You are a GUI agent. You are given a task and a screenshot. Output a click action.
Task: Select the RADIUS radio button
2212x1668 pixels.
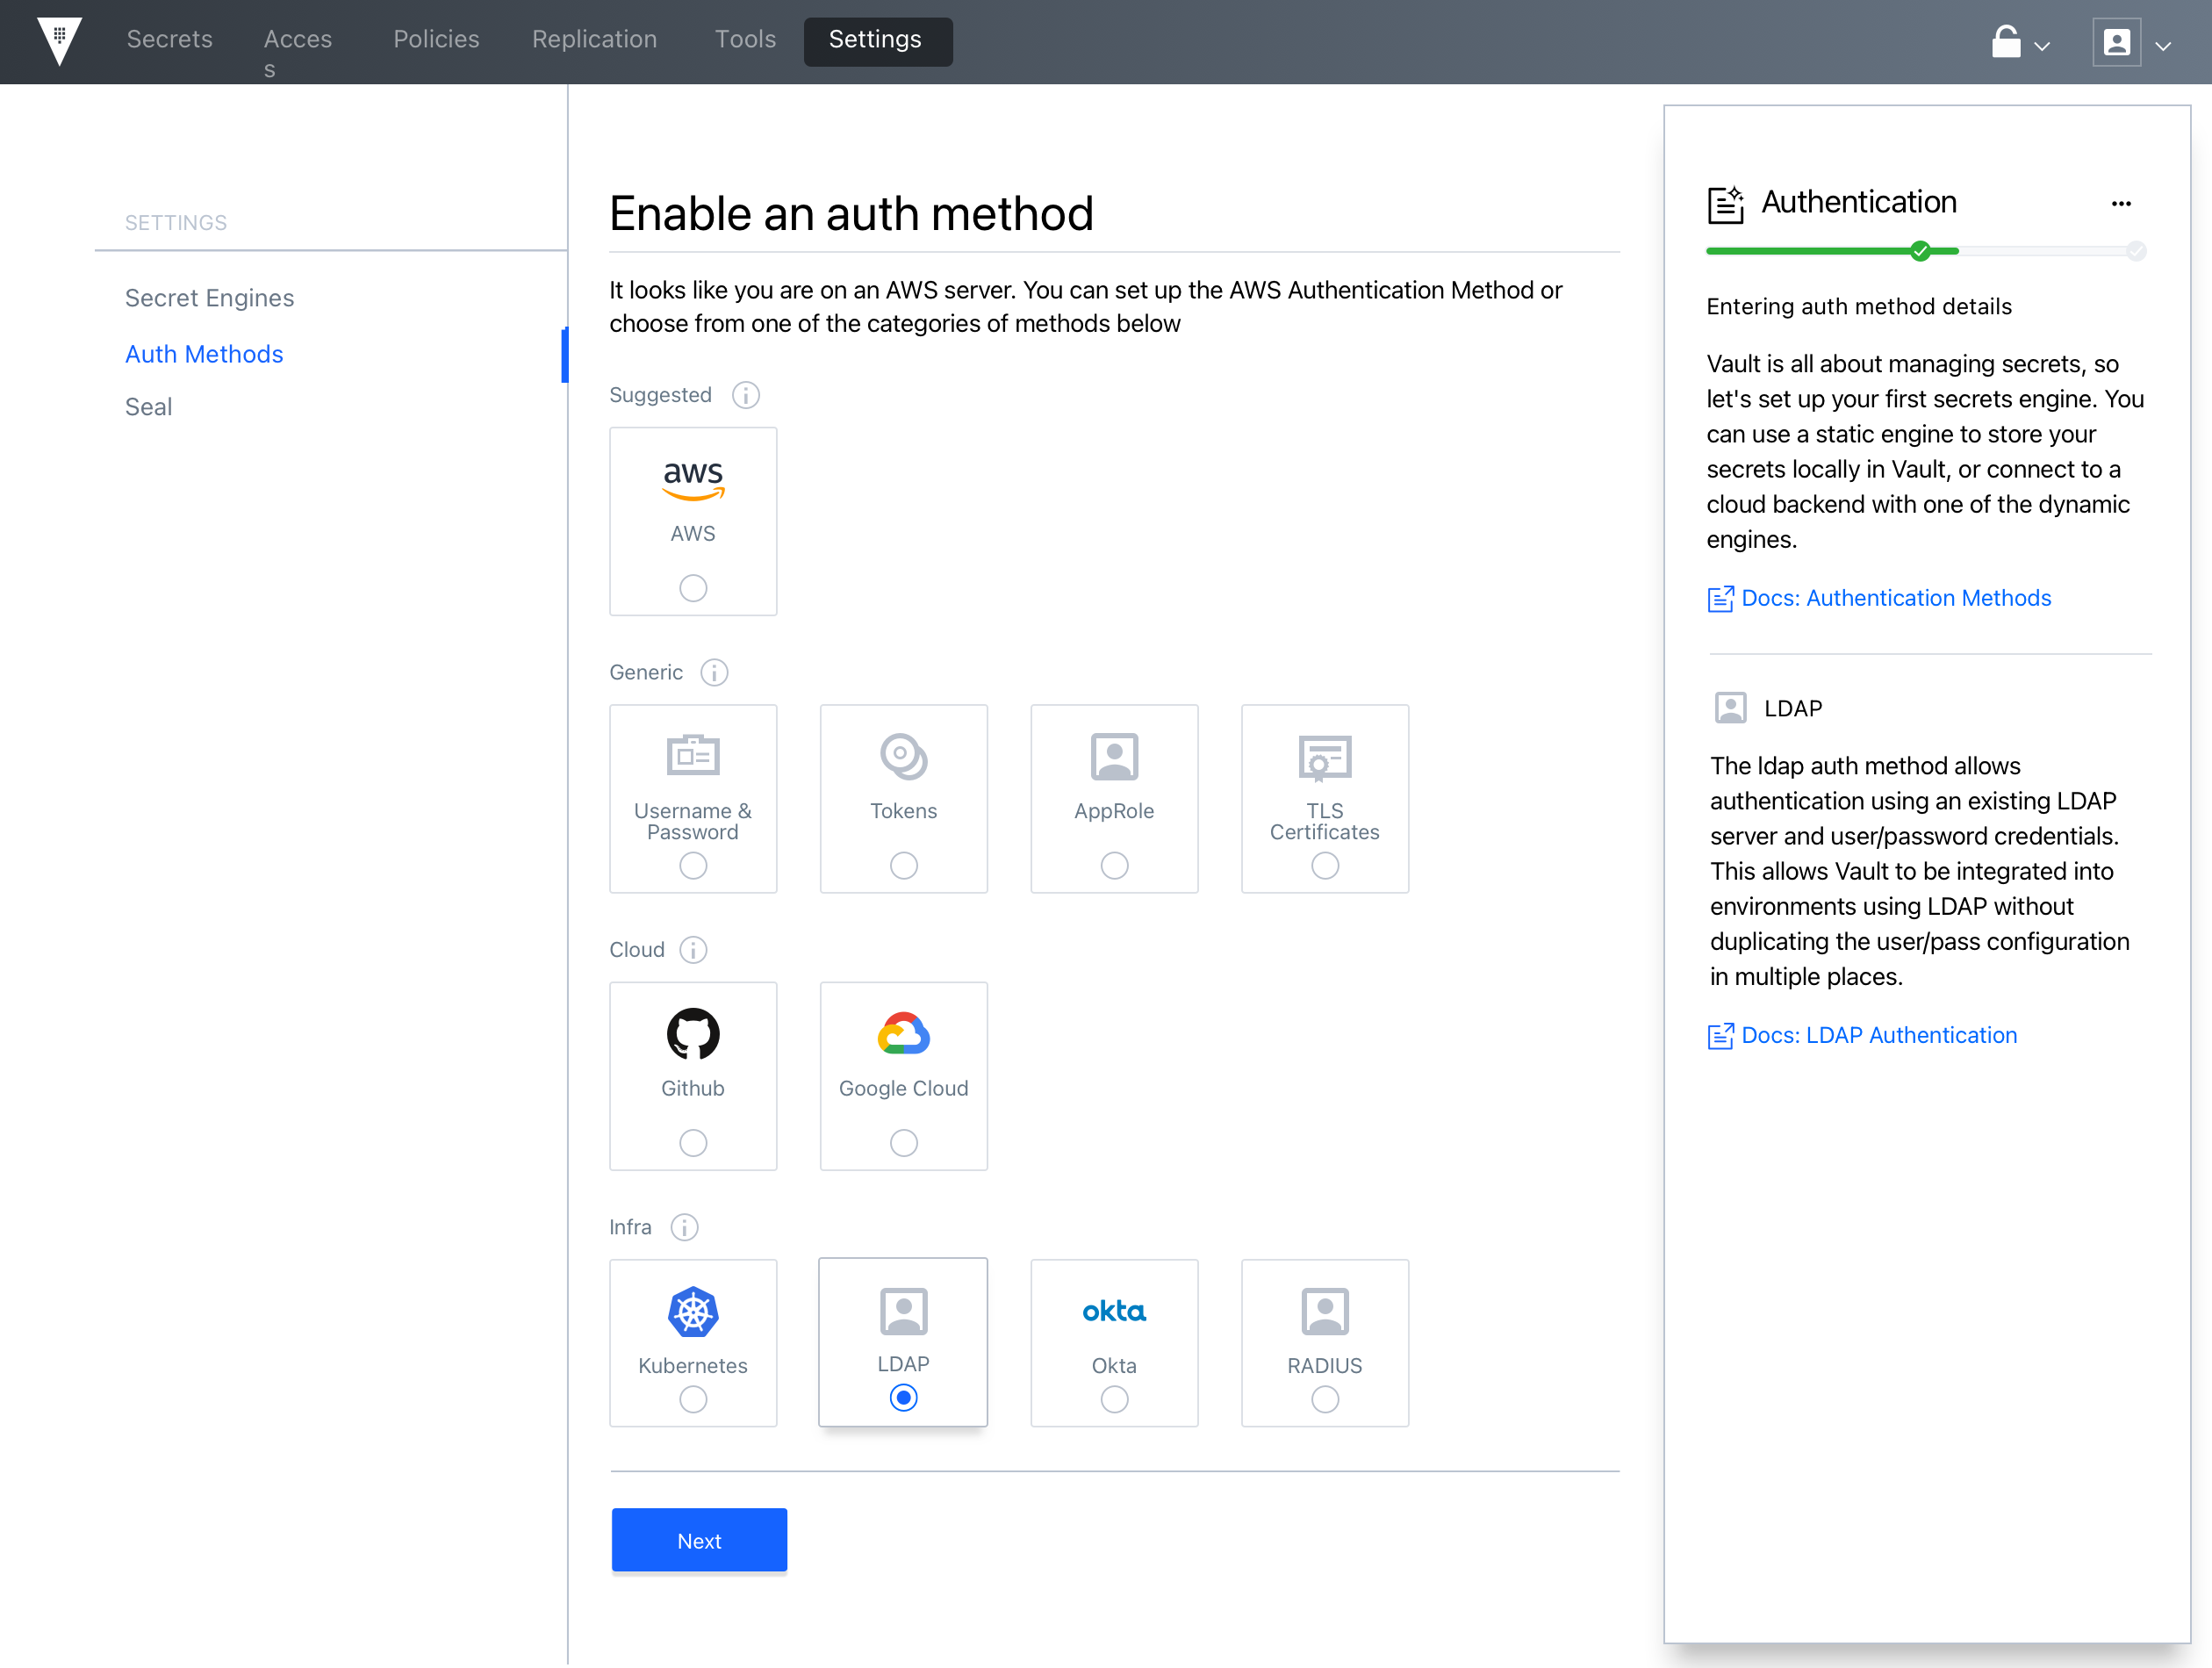pos(1325,1399)
